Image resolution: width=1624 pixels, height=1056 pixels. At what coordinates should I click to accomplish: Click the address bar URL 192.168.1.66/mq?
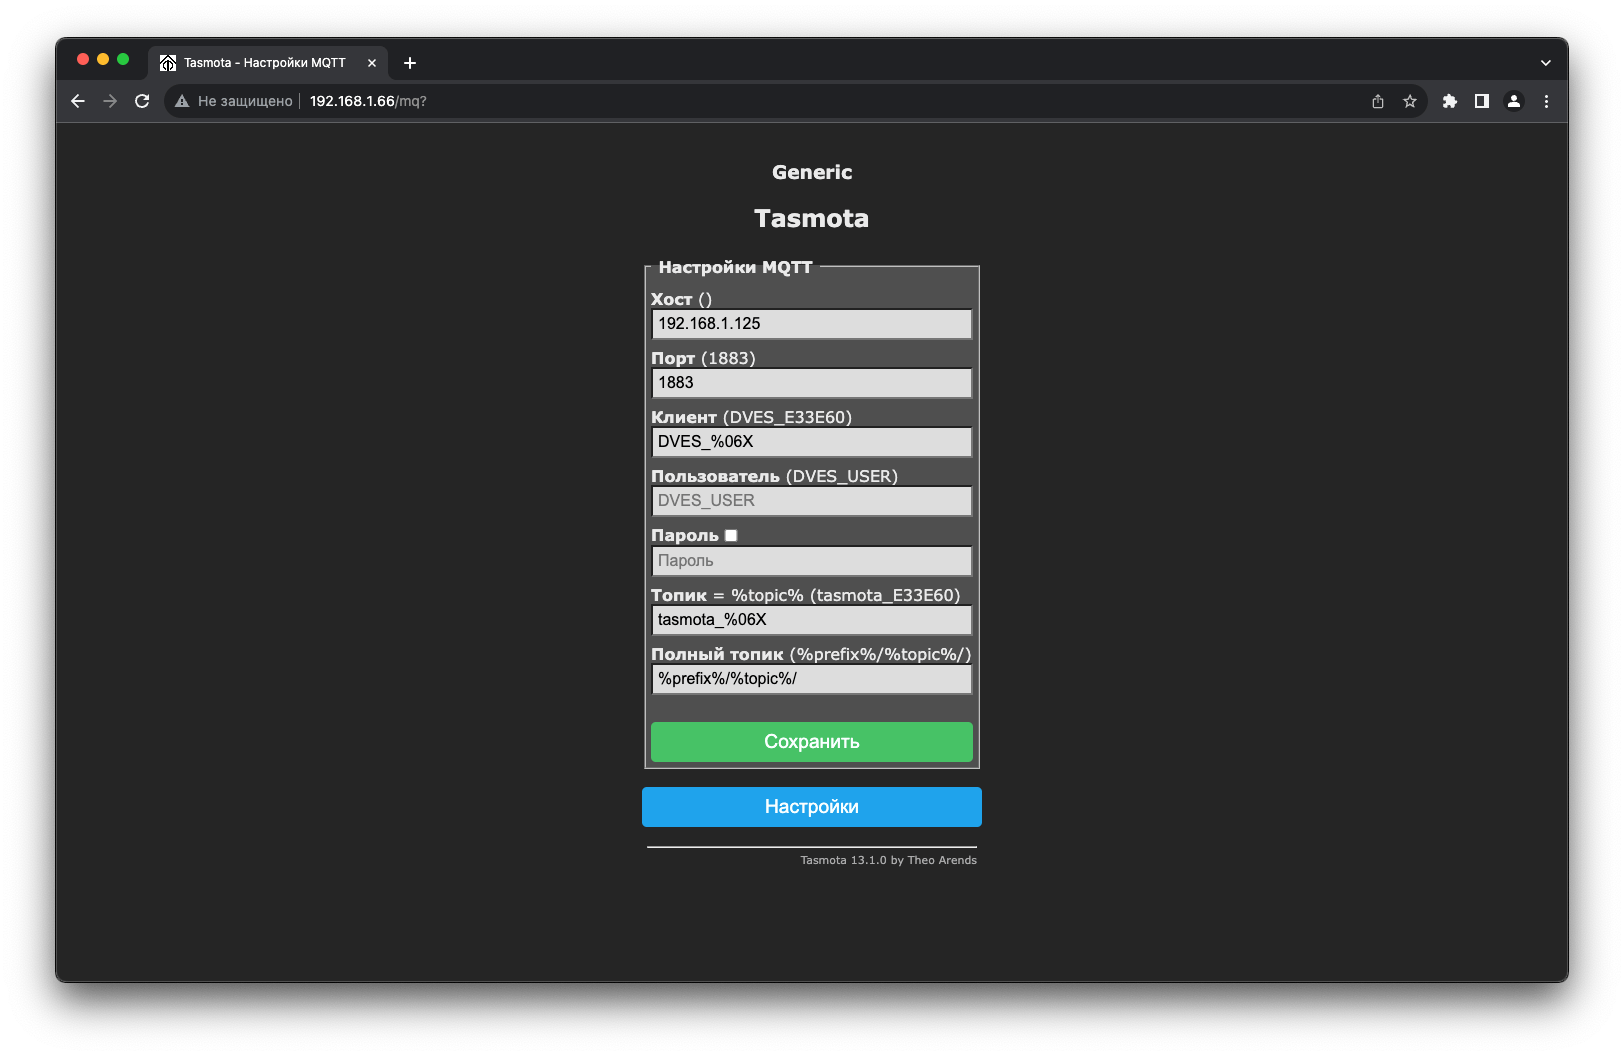368,101
